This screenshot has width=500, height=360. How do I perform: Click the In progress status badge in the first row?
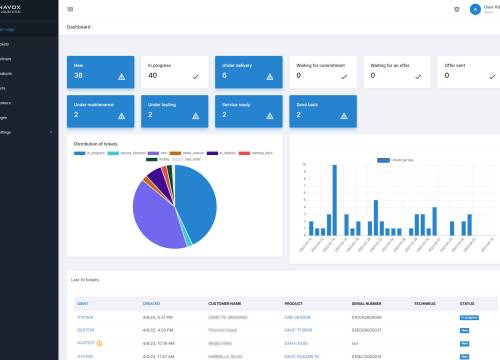click(469, 318)
